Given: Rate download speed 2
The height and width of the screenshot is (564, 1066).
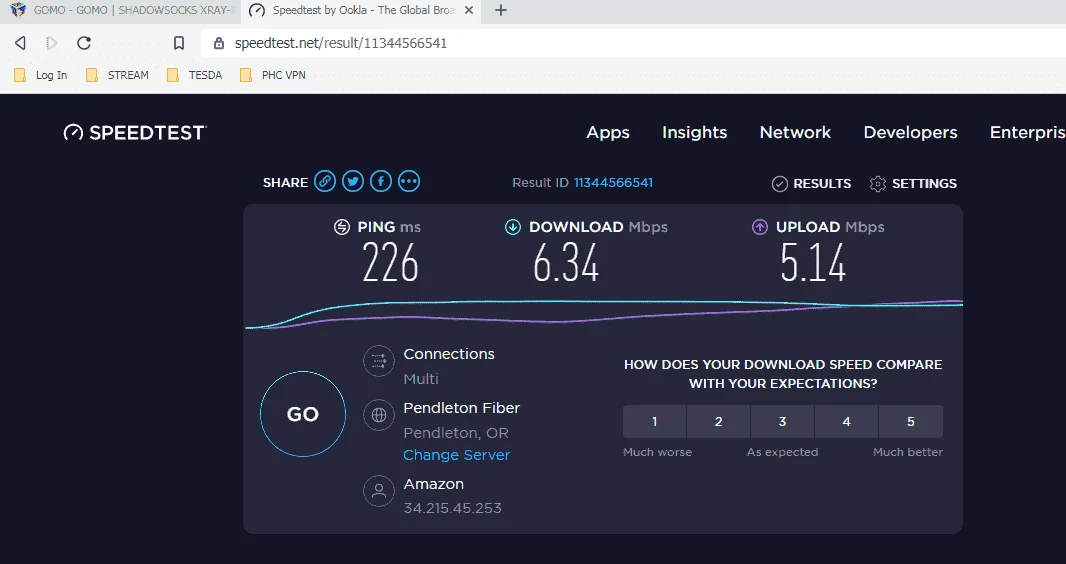Looking at the screenshot, I should point(719,422).
